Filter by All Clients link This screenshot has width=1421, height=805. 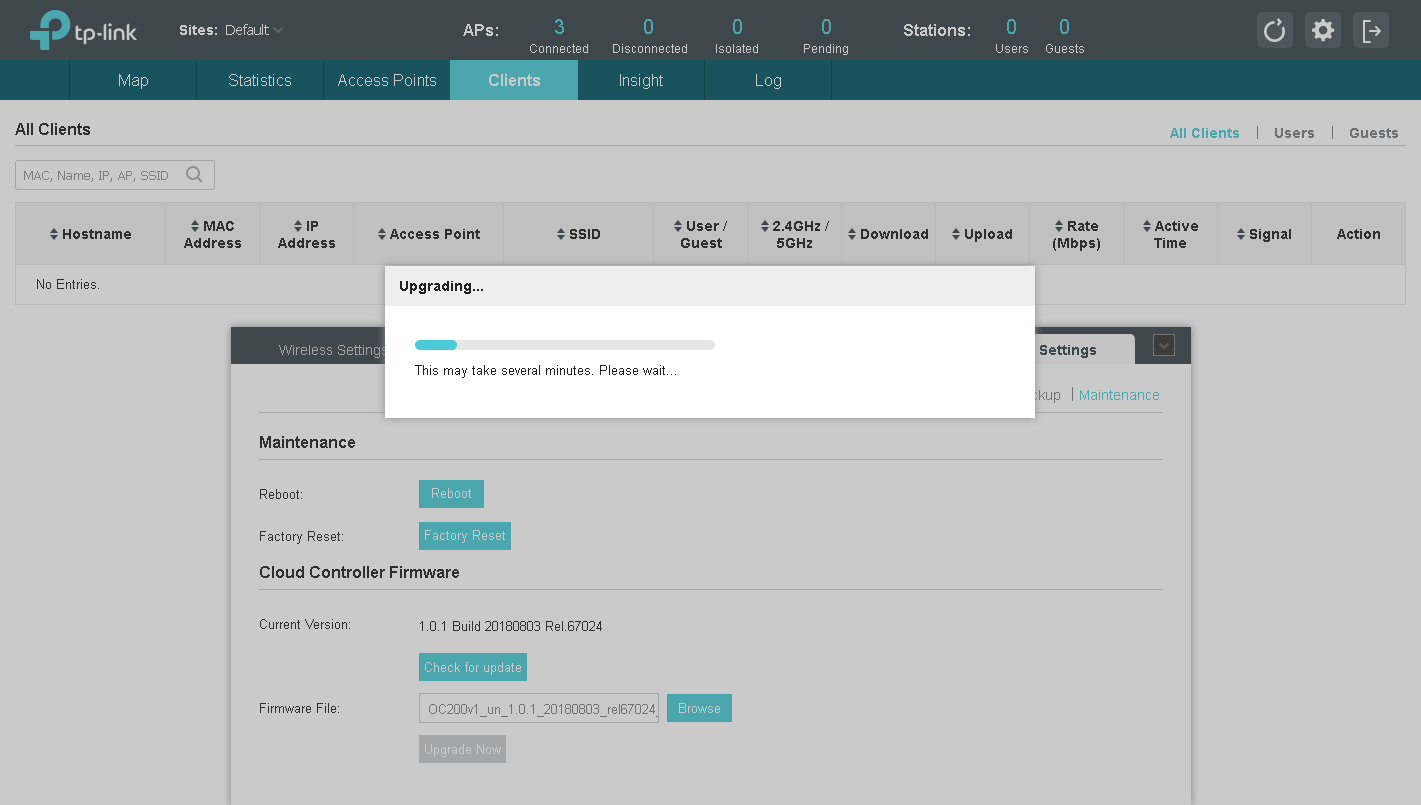(x=1204, y=133)
